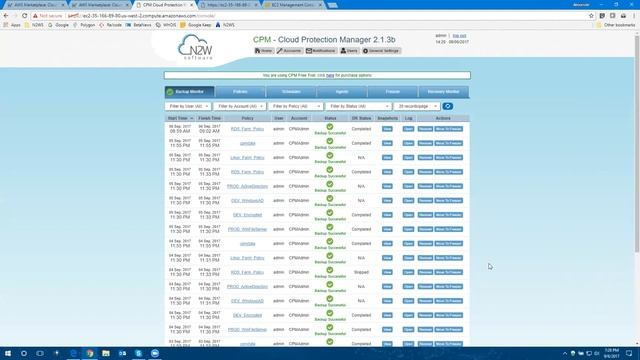Viewport: 640px width, 360px height.
Task: View snapshots for the 05 Sep Linux_Farm_Policy backup
Action: pyautogui.click(x=387, y=158)
